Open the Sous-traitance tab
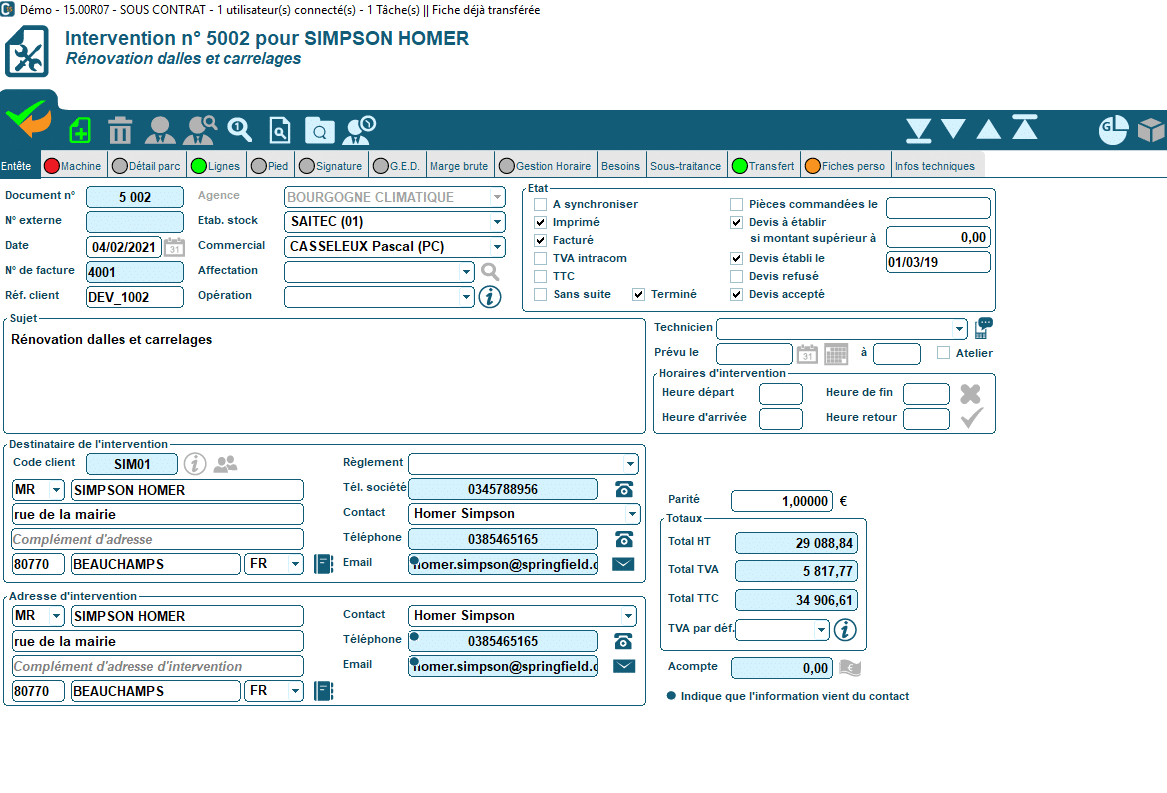 tap(685, 166)
